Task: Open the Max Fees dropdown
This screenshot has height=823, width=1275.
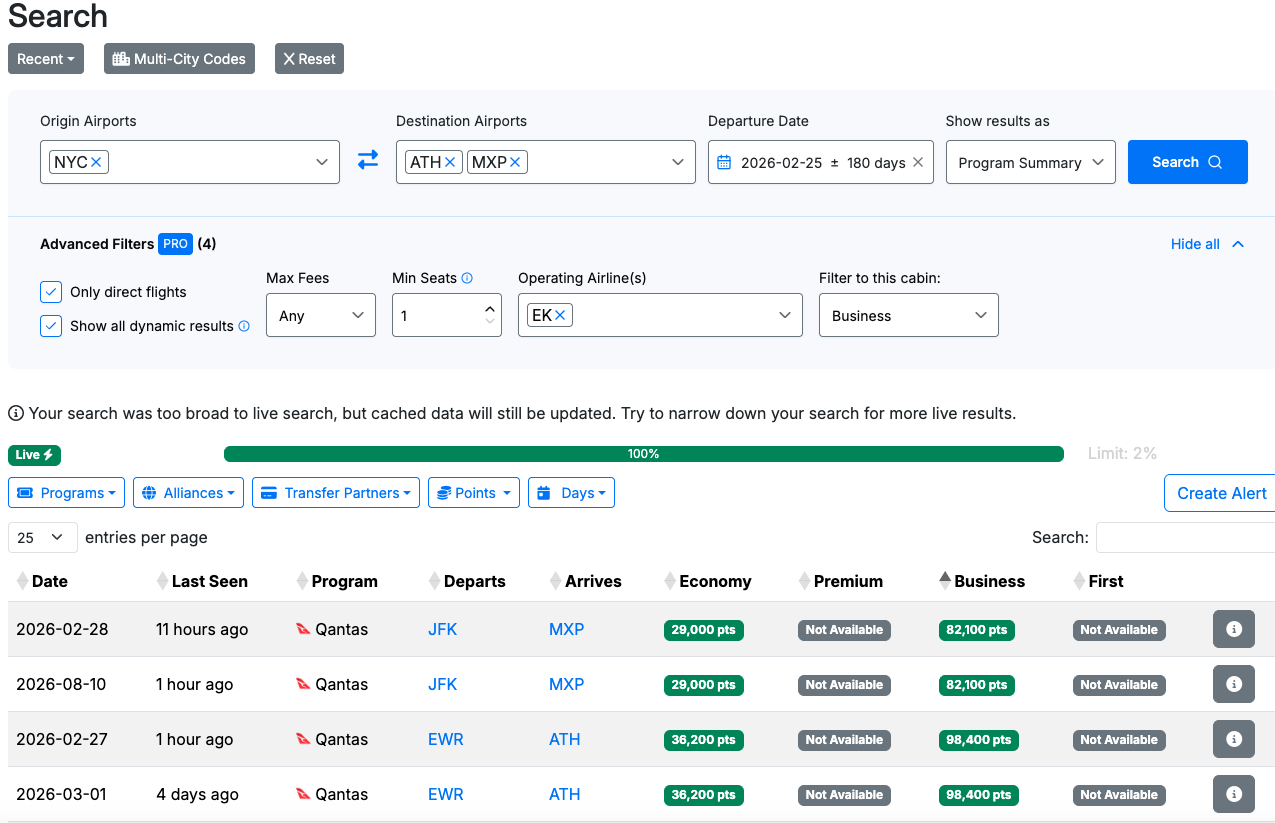Action: pyautogui.click(x=320, y=315)
